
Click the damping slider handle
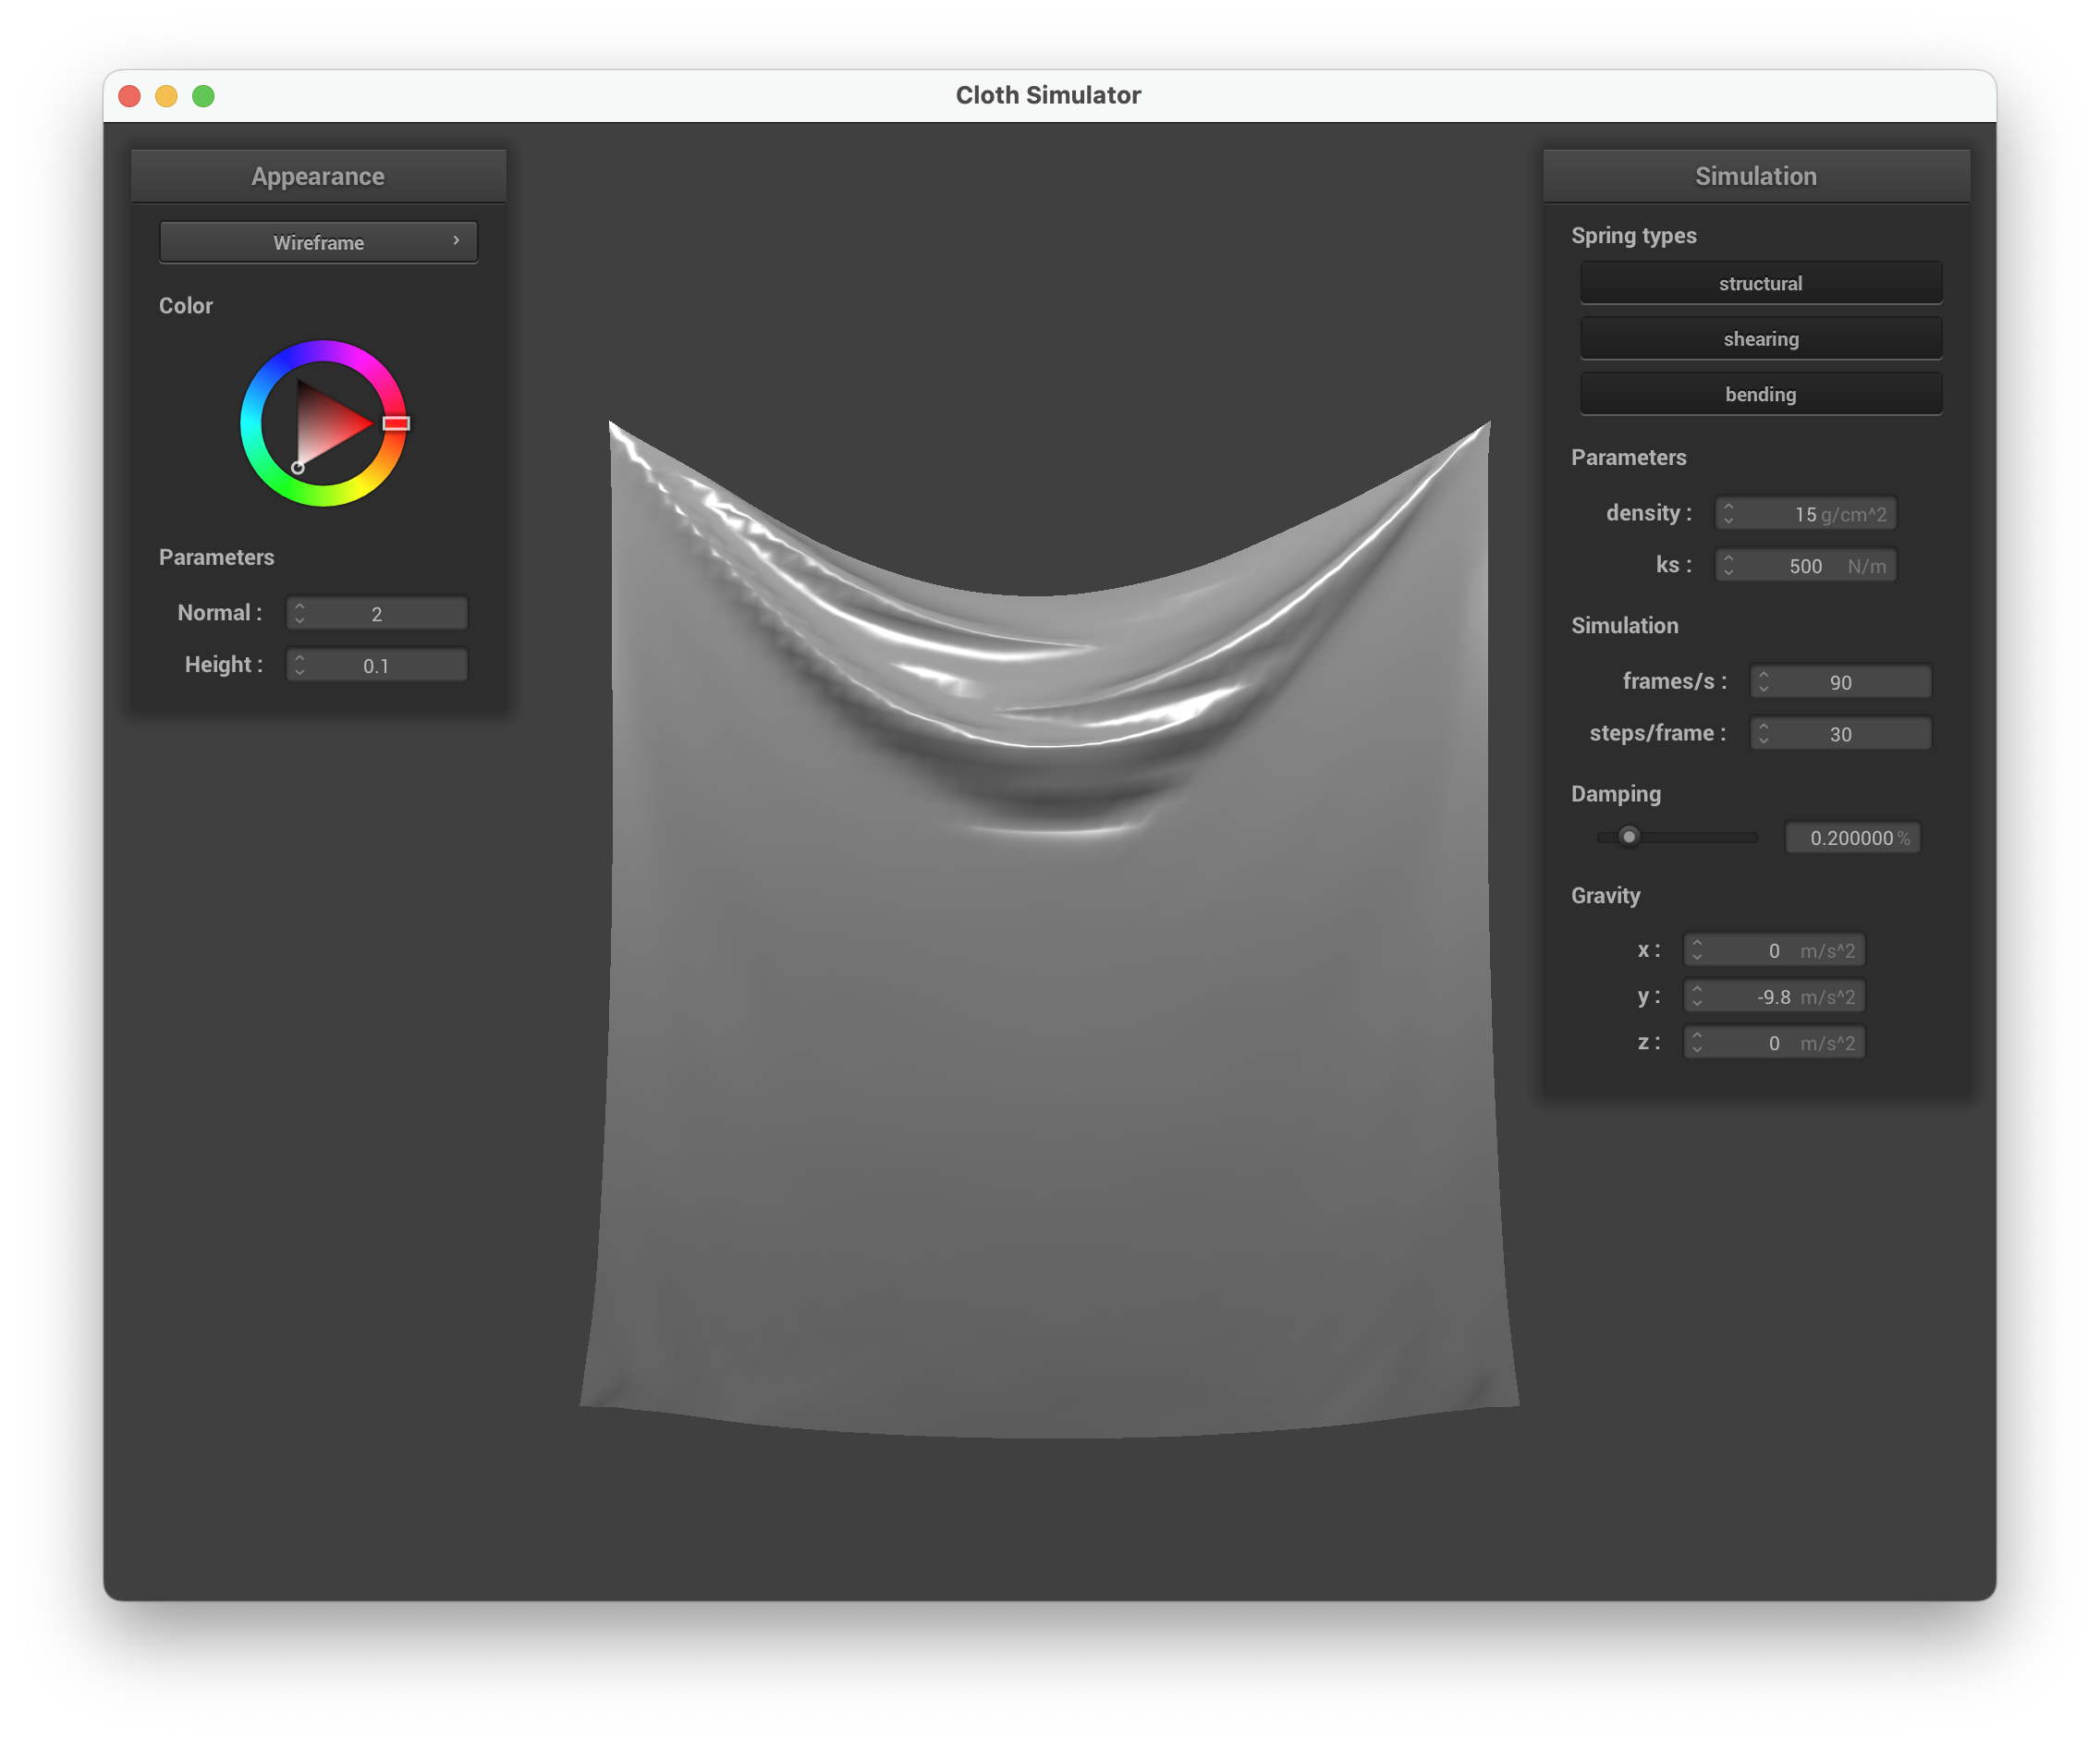pos(1629,836)
